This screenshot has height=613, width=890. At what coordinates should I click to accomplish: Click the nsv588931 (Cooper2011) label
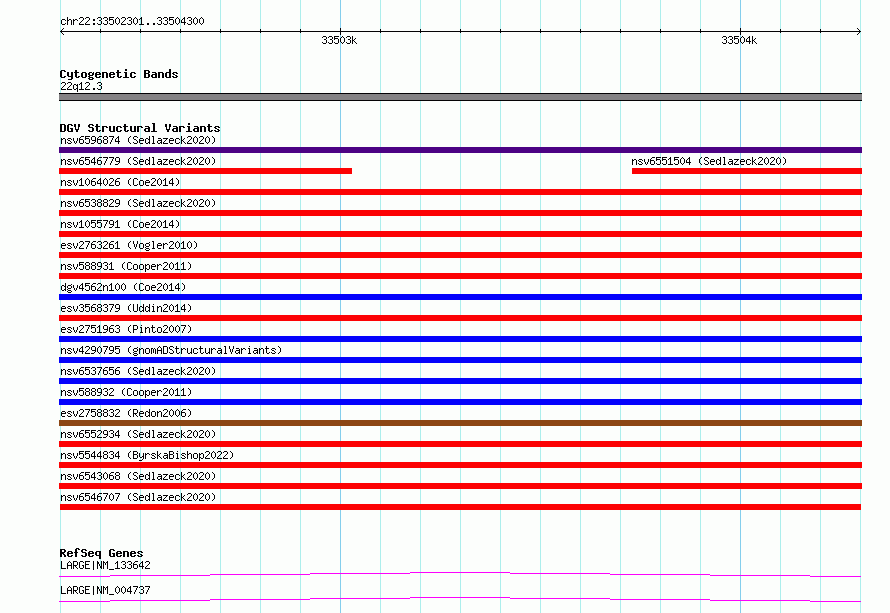tap(126, 266)
